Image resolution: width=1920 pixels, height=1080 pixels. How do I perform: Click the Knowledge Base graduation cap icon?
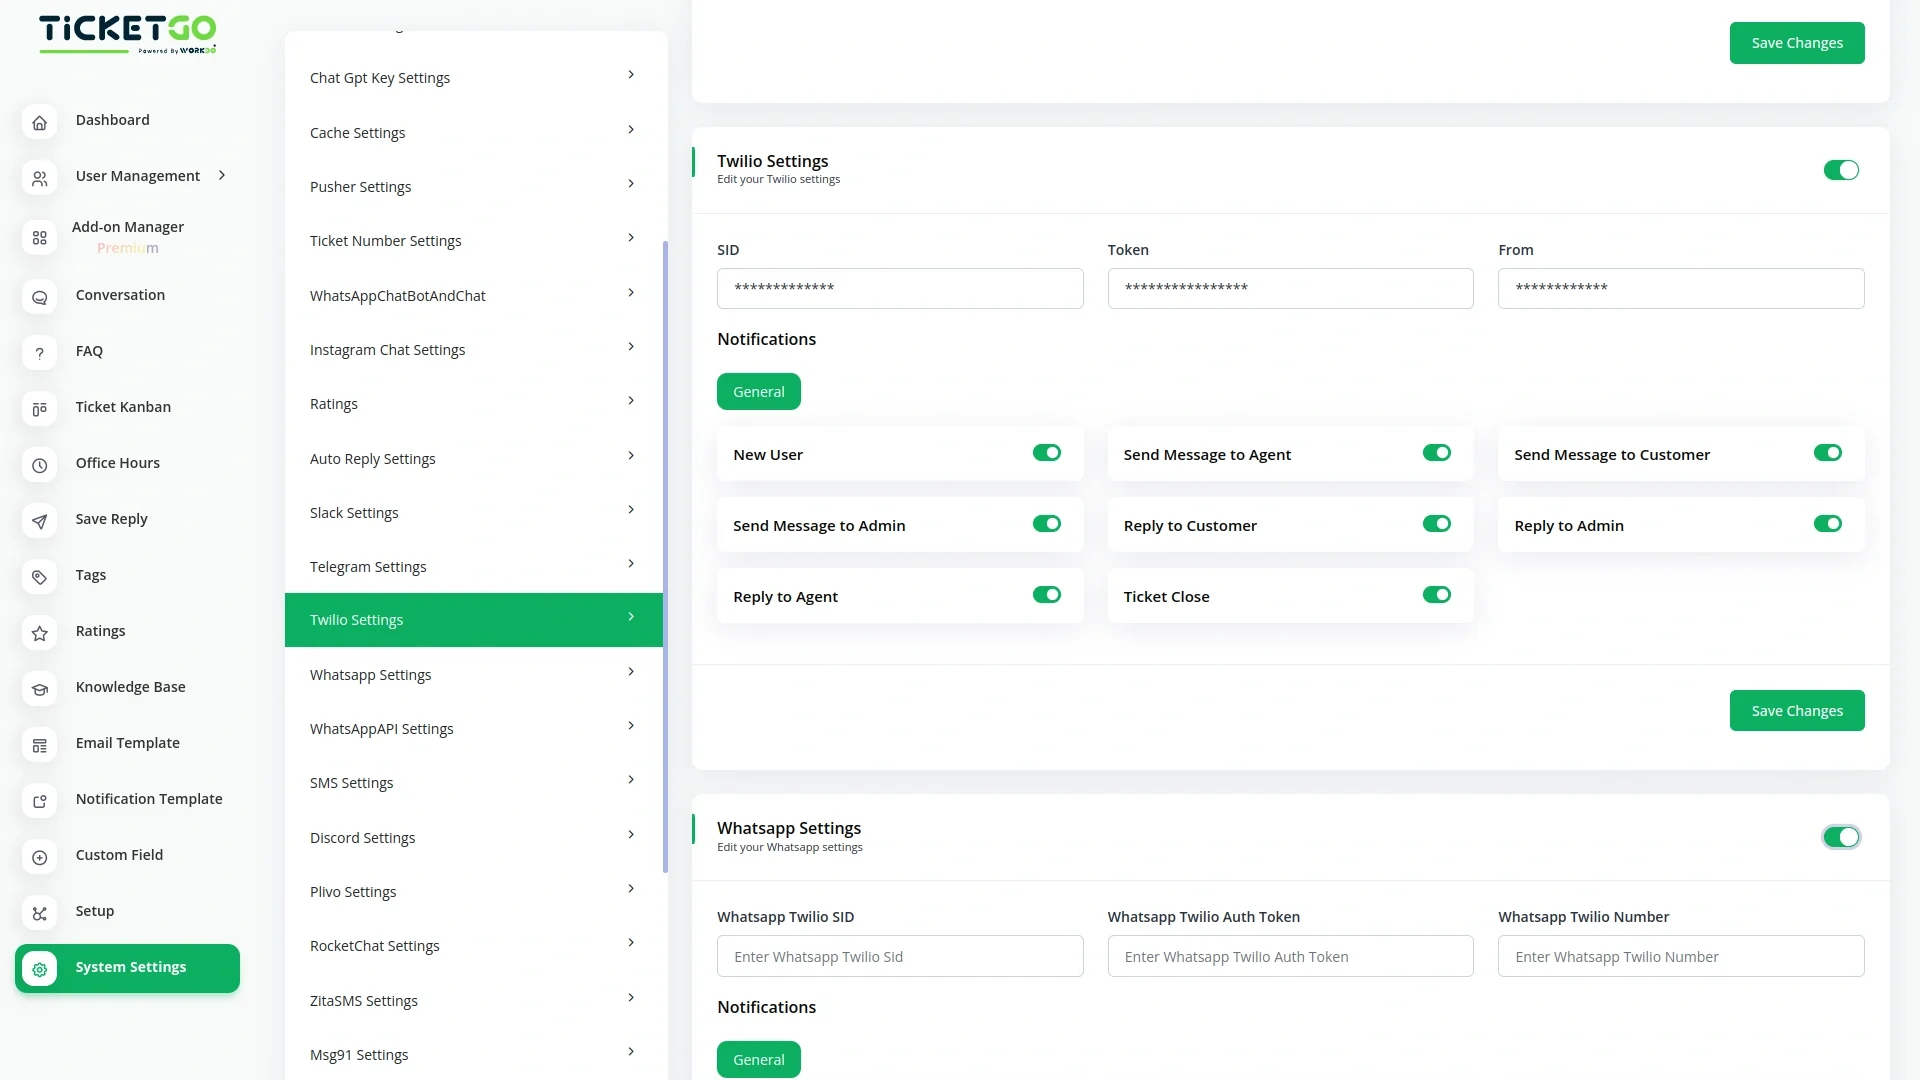pyautogui.click(x=39, y=689)
